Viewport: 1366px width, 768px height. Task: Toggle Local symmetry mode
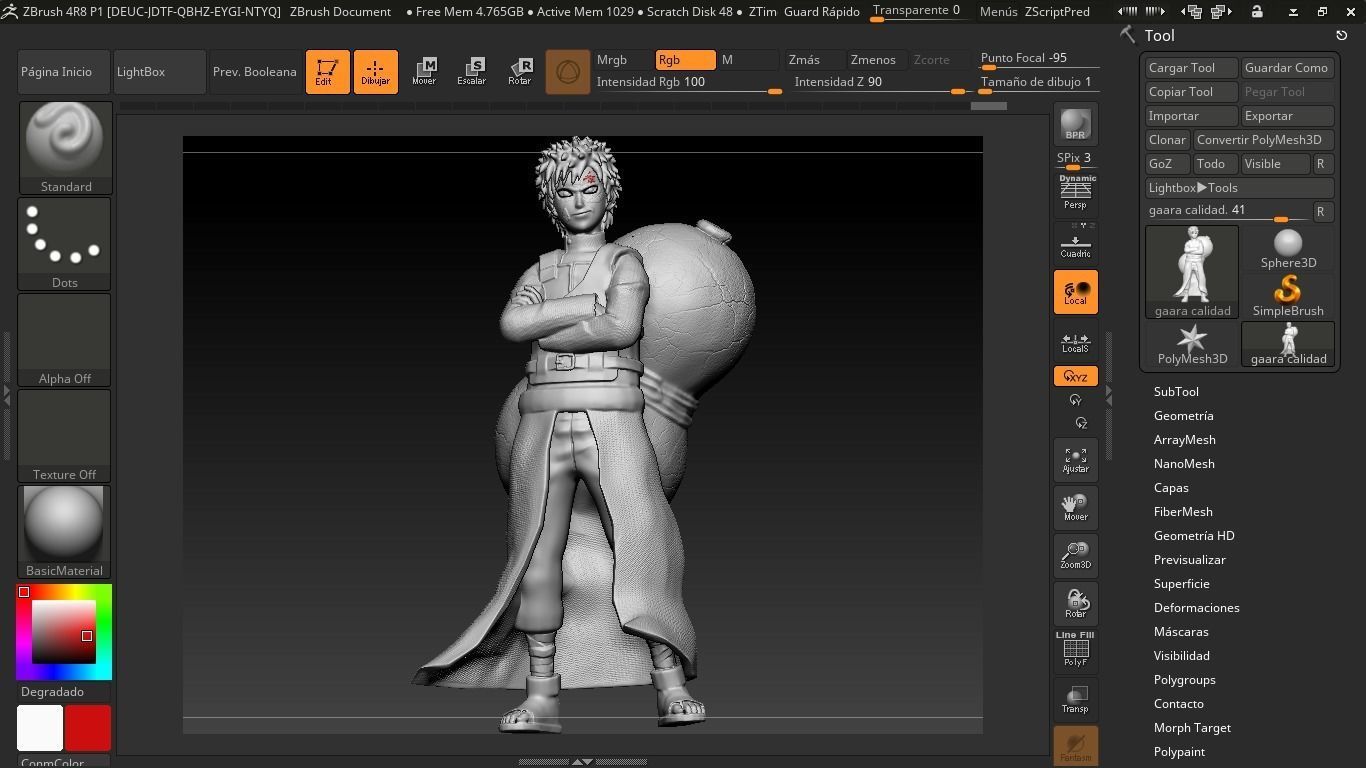tap(1075, 292)
